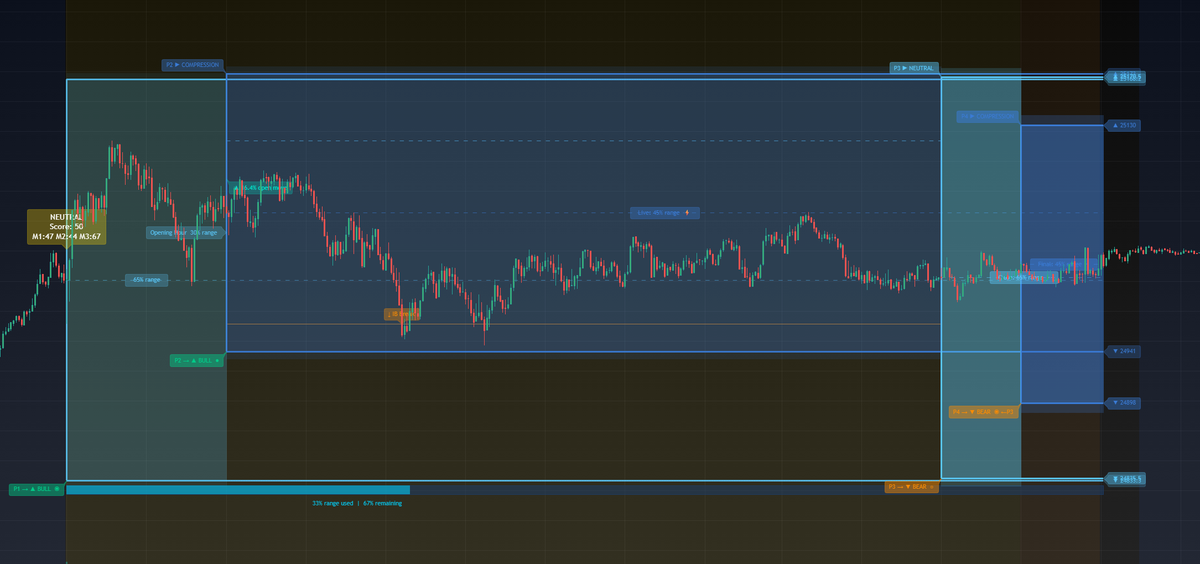1200x564 pixels.
Task: Select the green P1 BULL label
Action: [x=36, y=489]
